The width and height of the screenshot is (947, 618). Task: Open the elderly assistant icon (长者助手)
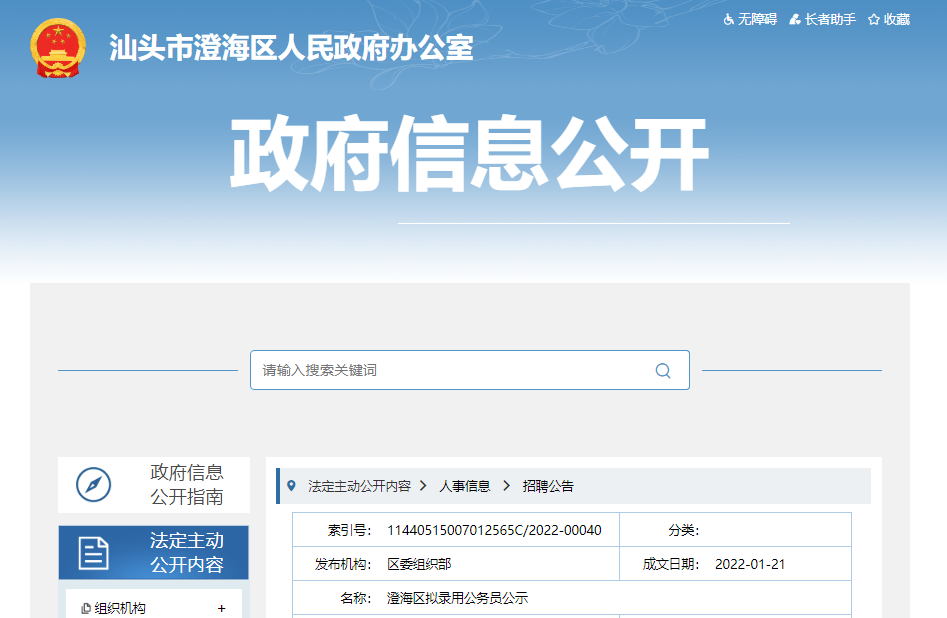[795, 20]
